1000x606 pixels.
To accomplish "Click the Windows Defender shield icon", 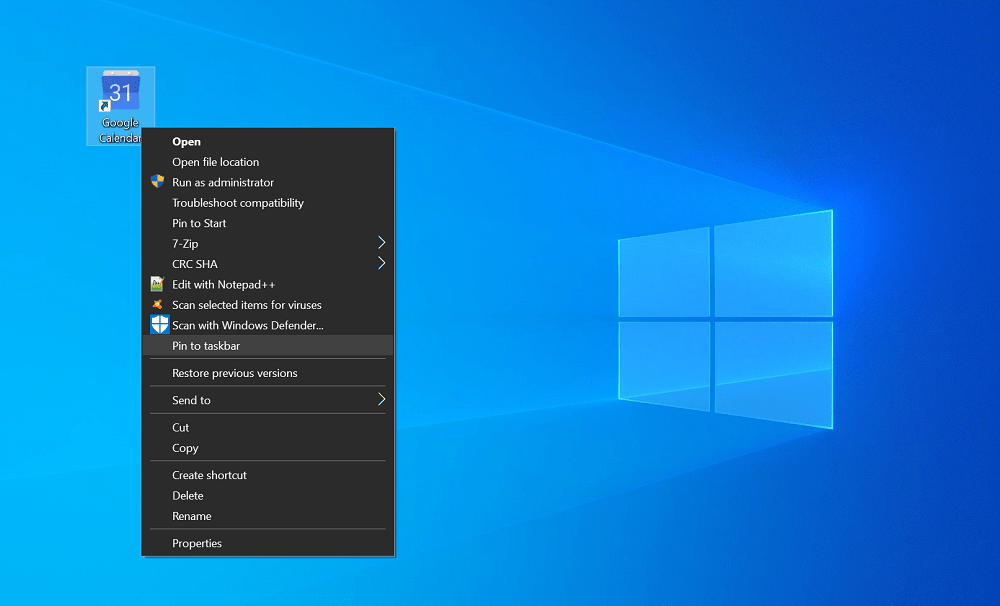I will click(x=159, y=325).
